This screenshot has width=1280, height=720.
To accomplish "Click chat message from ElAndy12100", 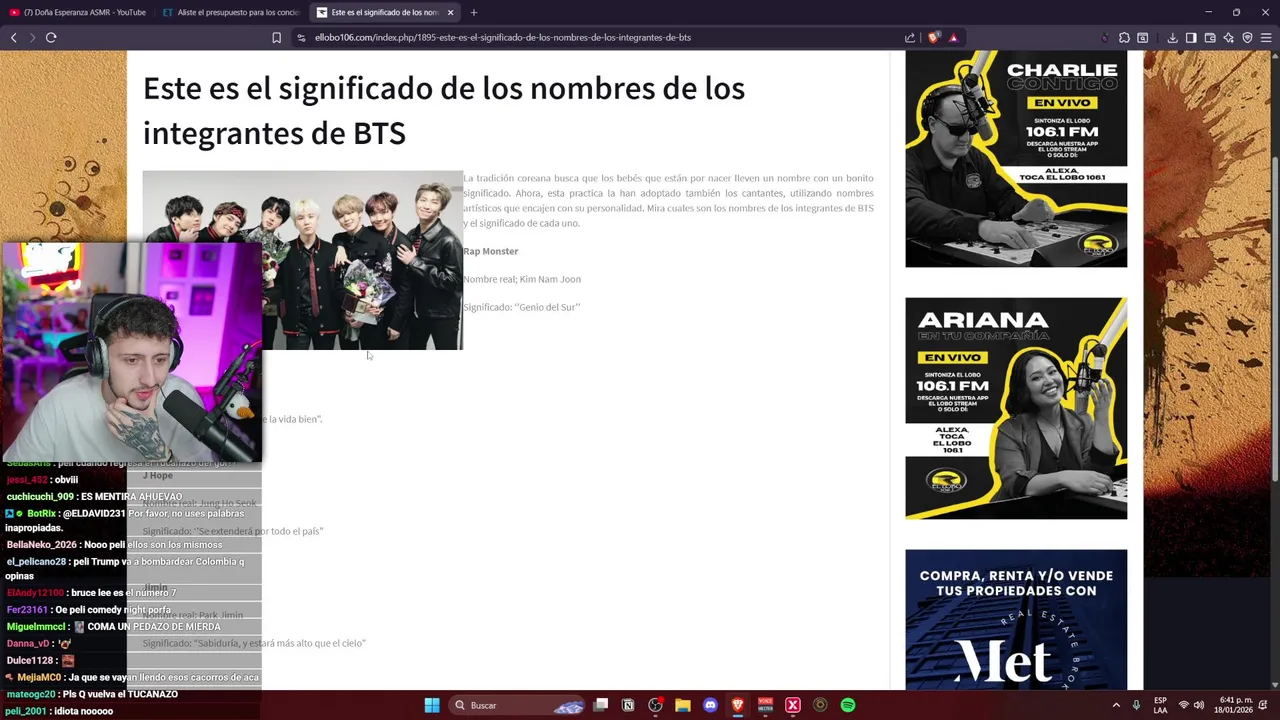I will tap(91, 593).
